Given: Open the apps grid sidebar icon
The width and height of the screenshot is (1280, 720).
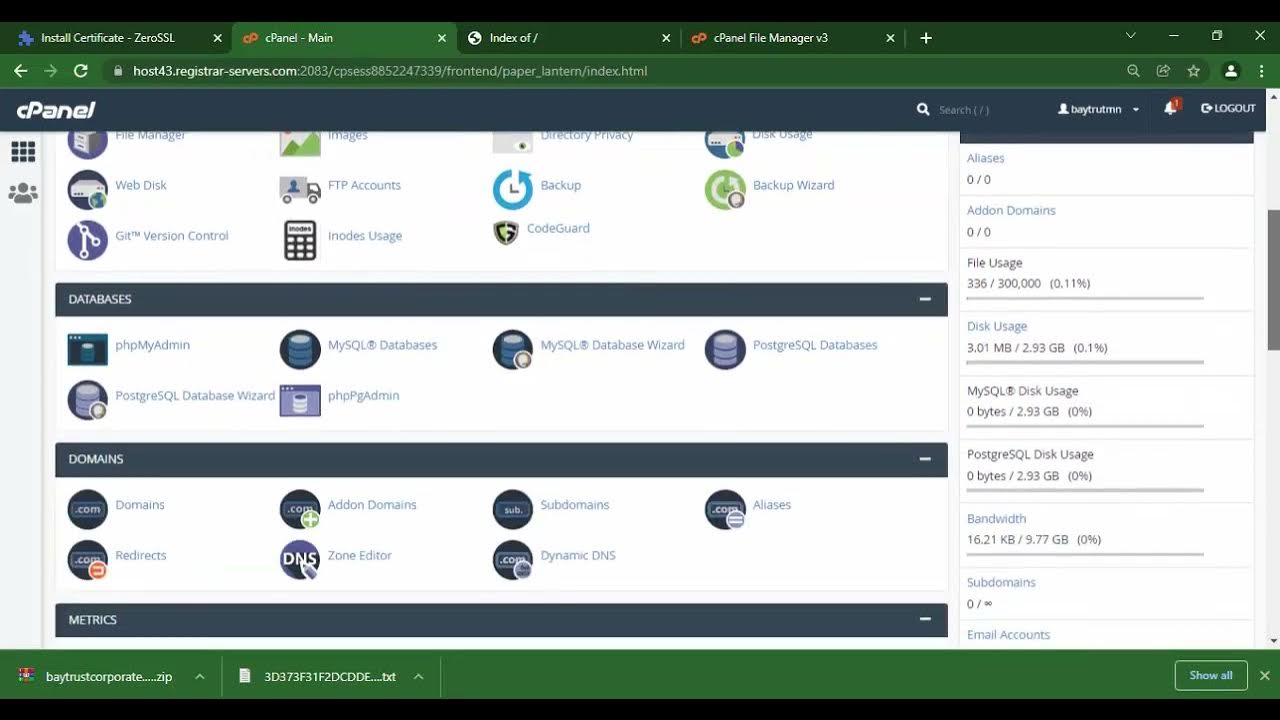Looking at the screenshot, I should tap(23, 152).
